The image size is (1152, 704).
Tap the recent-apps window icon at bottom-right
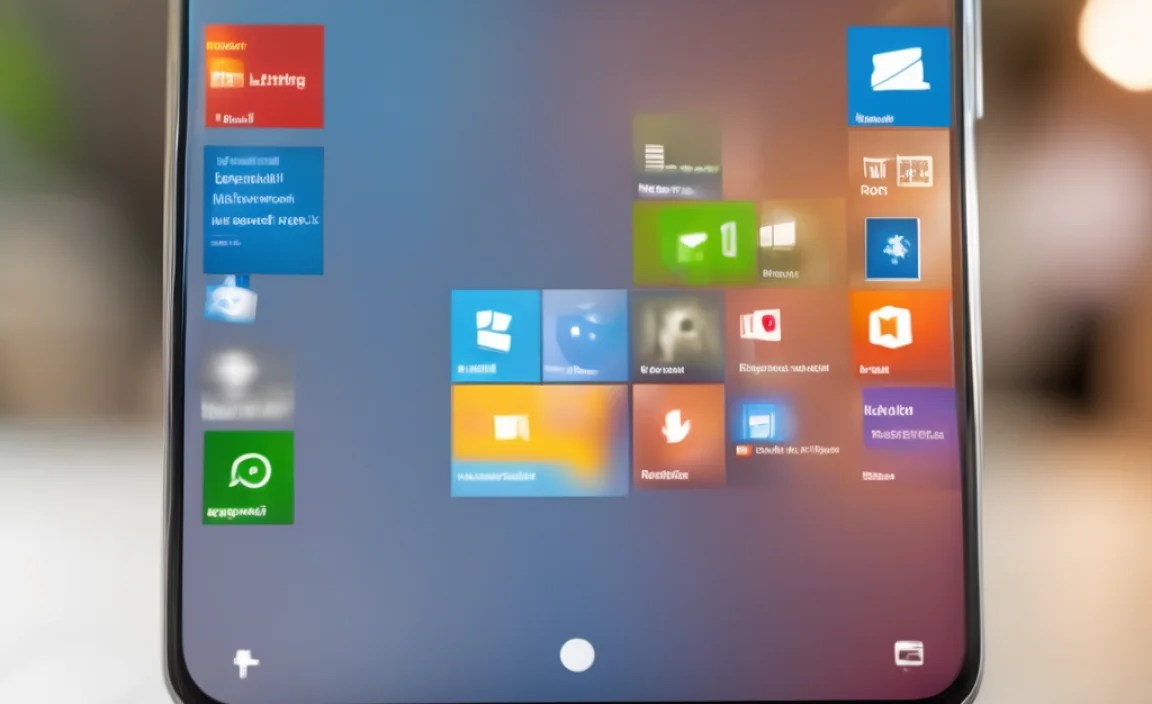click(x=909, y=653)
